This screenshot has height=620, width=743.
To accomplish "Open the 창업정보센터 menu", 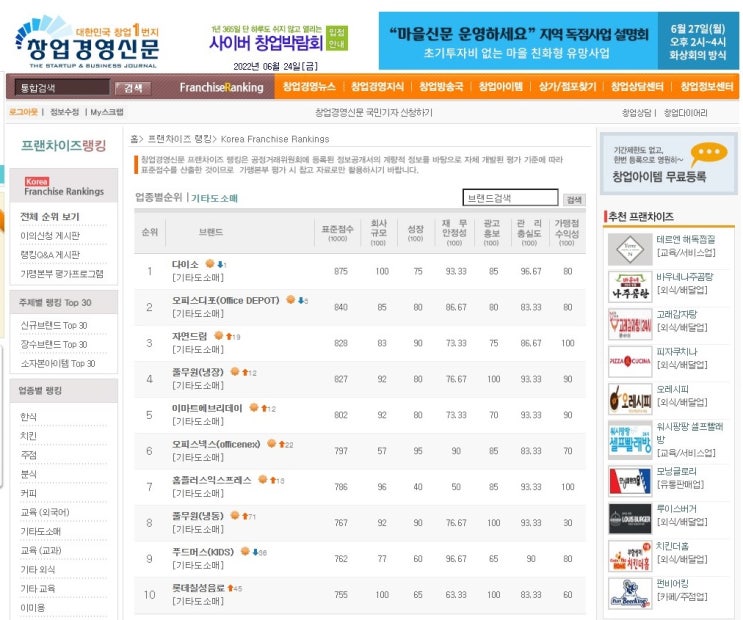I will coord(707,87).
